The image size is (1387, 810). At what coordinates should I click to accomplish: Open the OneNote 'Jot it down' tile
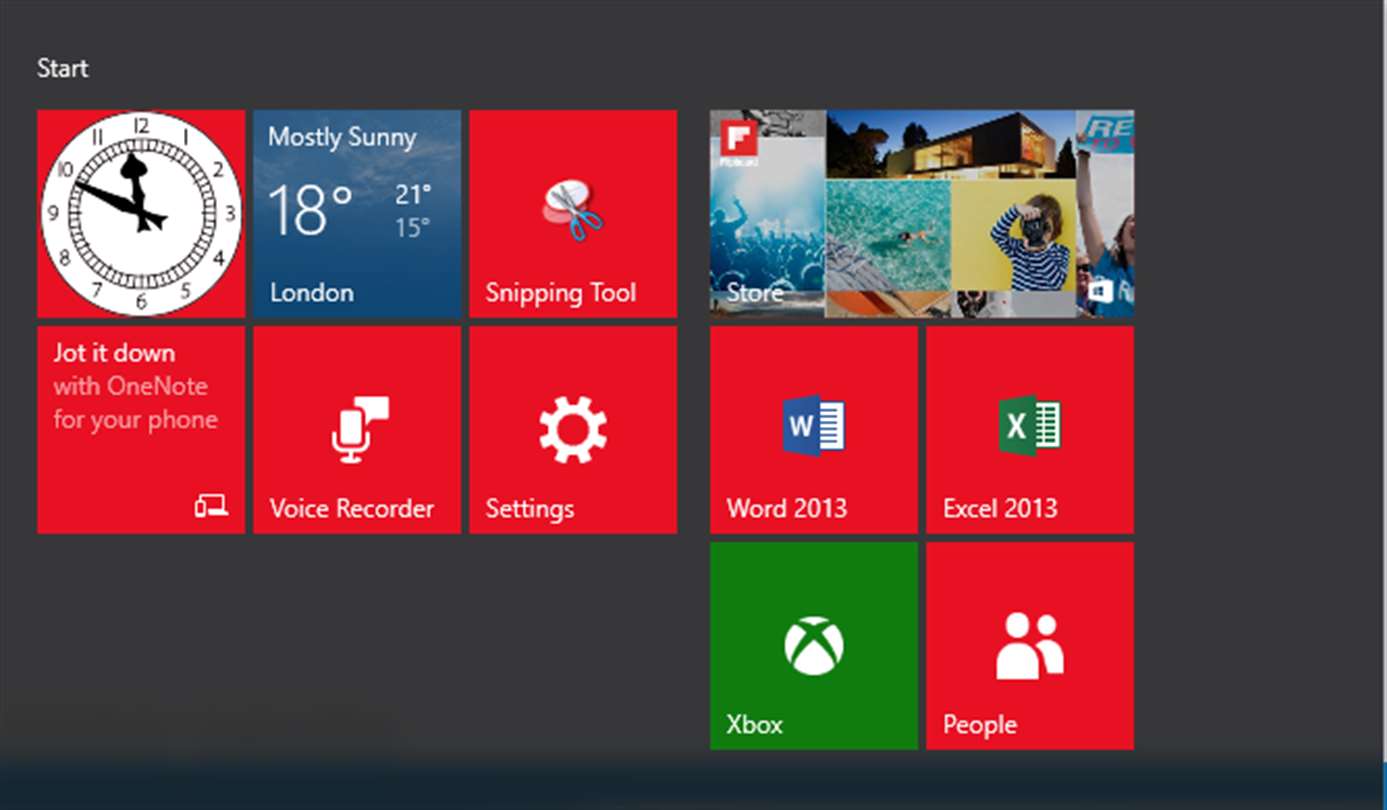[141, 429]
